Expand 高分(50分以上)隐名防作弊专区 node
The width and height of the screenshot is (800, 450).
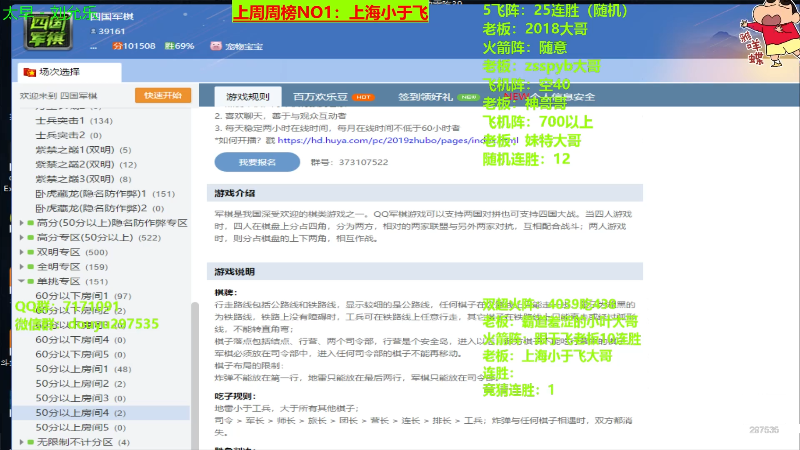21,223
